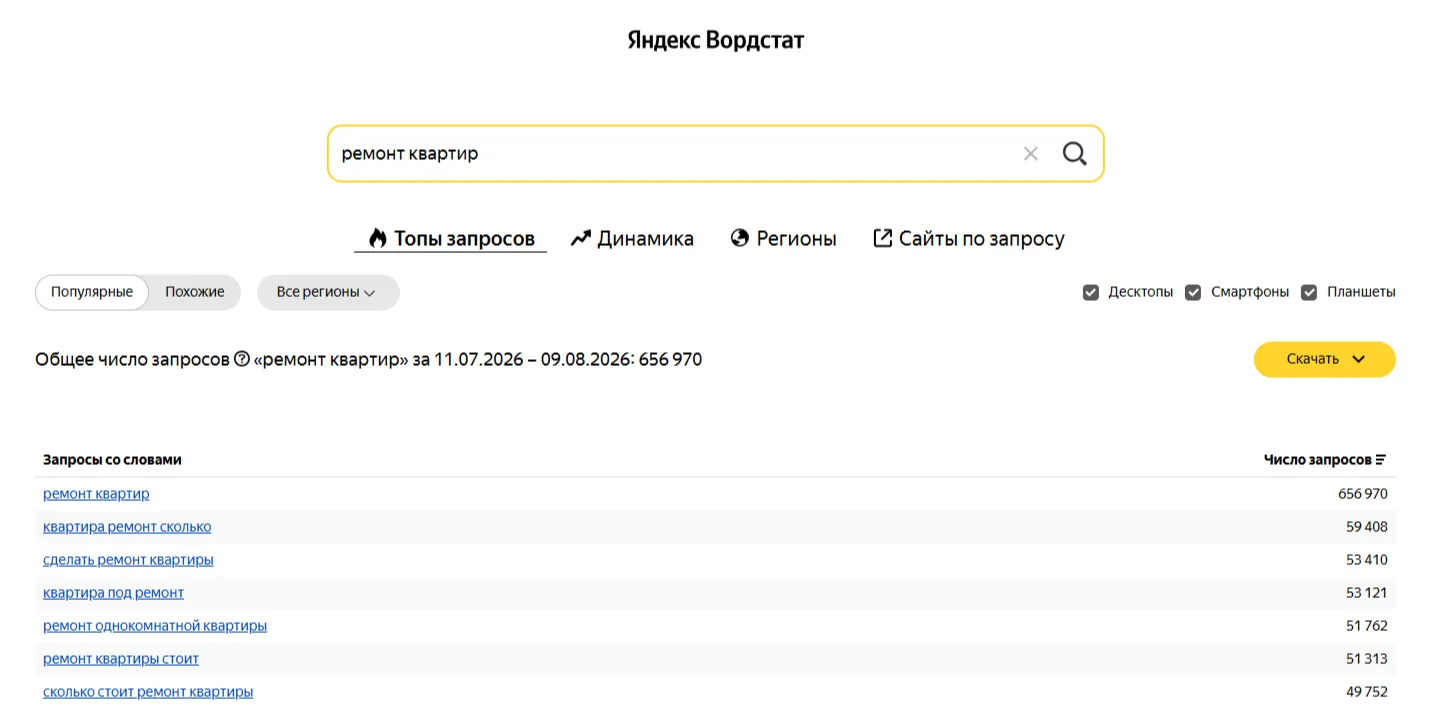Click the 51 313 count value
This screenshot has height=707, width=1440.
pos(1367,659)
